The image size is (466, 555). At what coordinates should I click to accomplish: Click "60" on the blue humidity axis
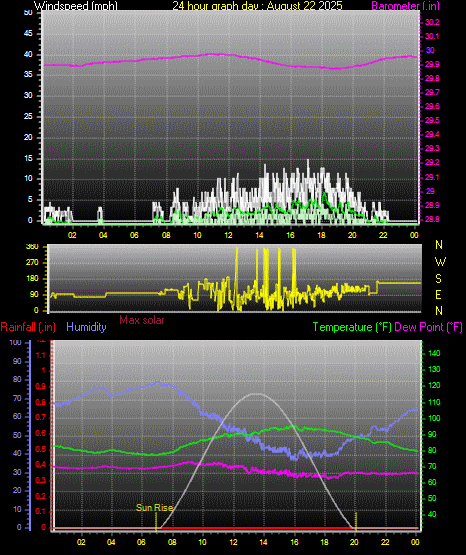click(17, 417)
